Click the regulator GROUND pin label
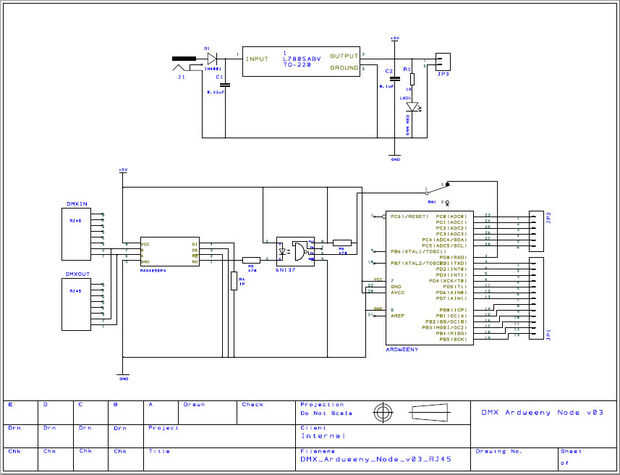620x475 pixels. click(344, 68)
